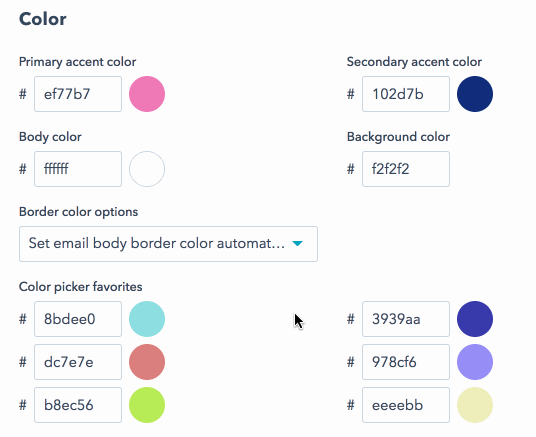Click the Body color label
Image resolution: width=536 pixels, height=437 pixels.
tap(50, 137)
